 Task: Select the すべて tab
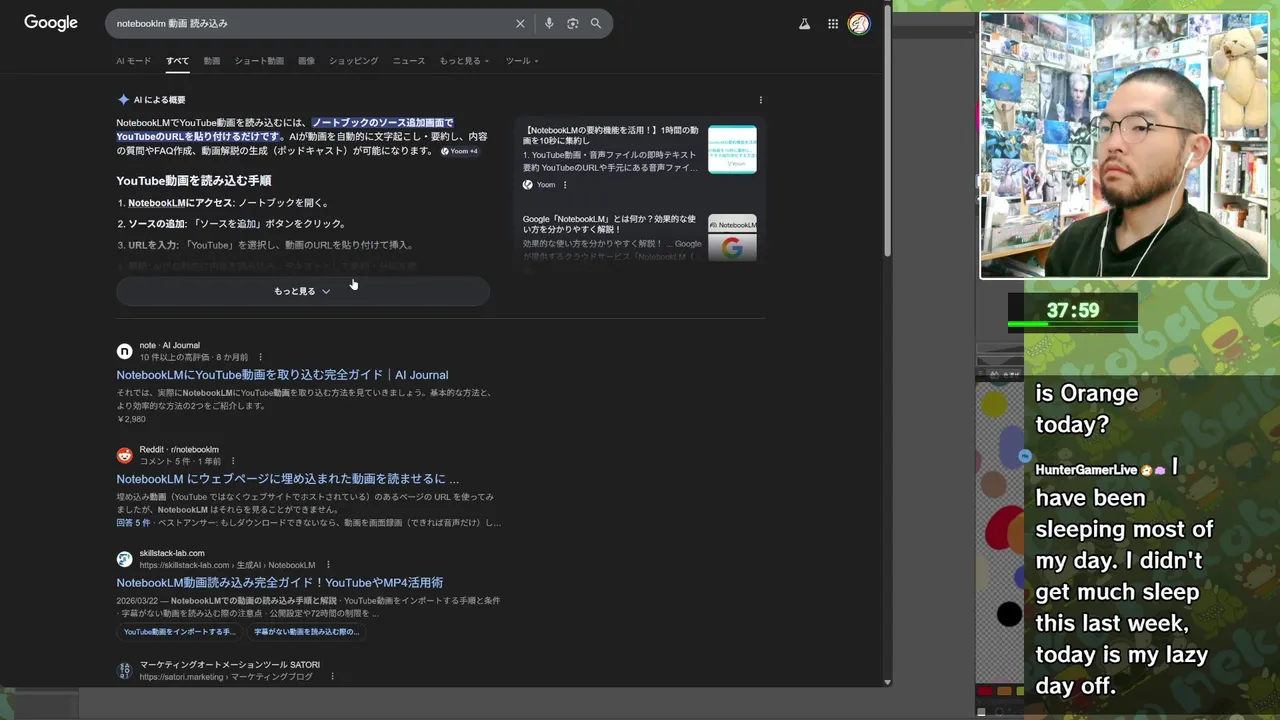click(178, 61)
